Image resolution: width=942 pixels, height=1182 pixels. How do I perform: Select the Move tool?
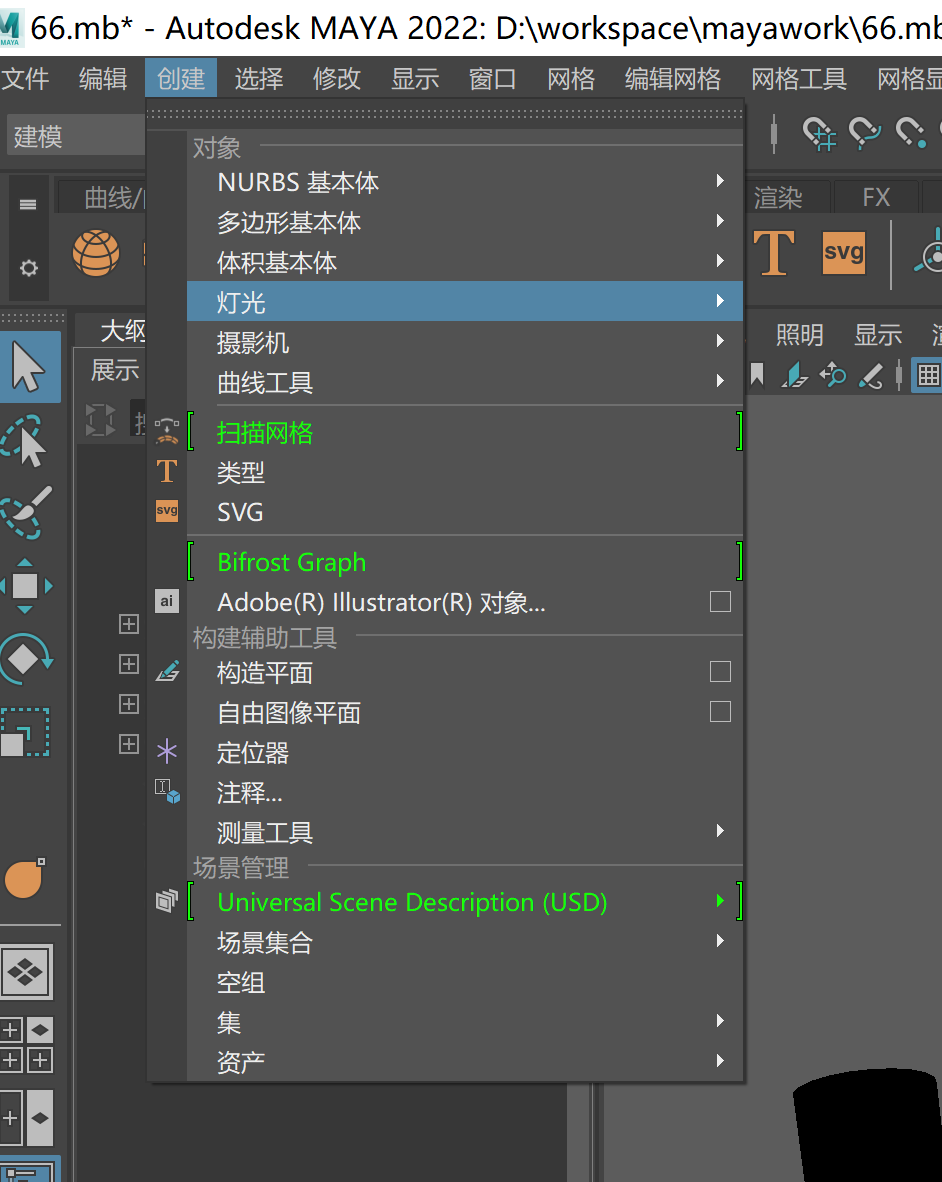(26, 586)
